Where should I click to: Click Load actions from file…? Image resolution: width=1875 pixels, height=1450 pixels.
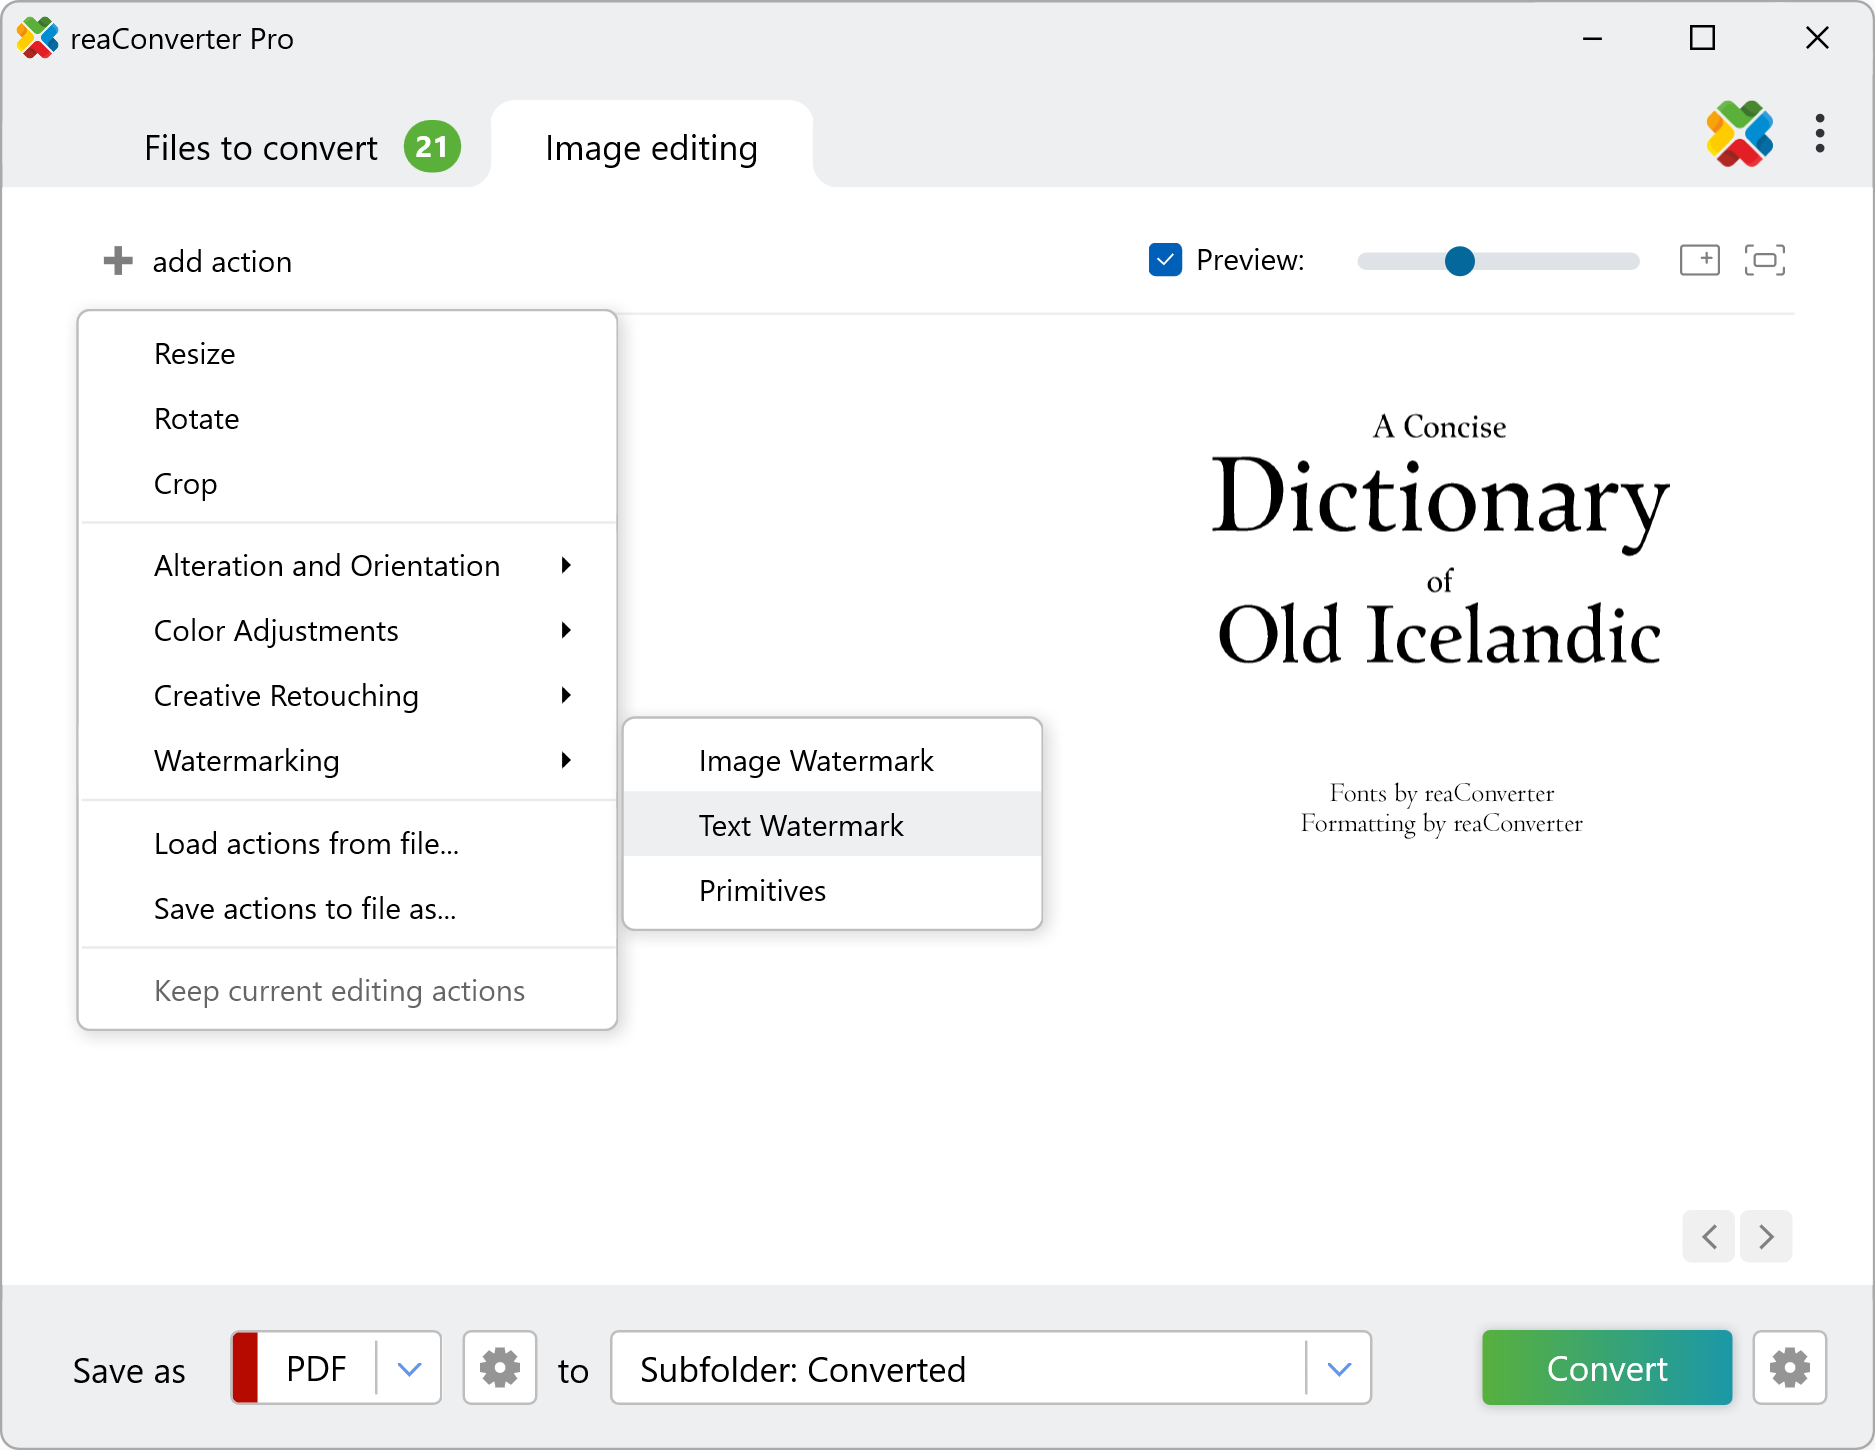pos(306,844)
